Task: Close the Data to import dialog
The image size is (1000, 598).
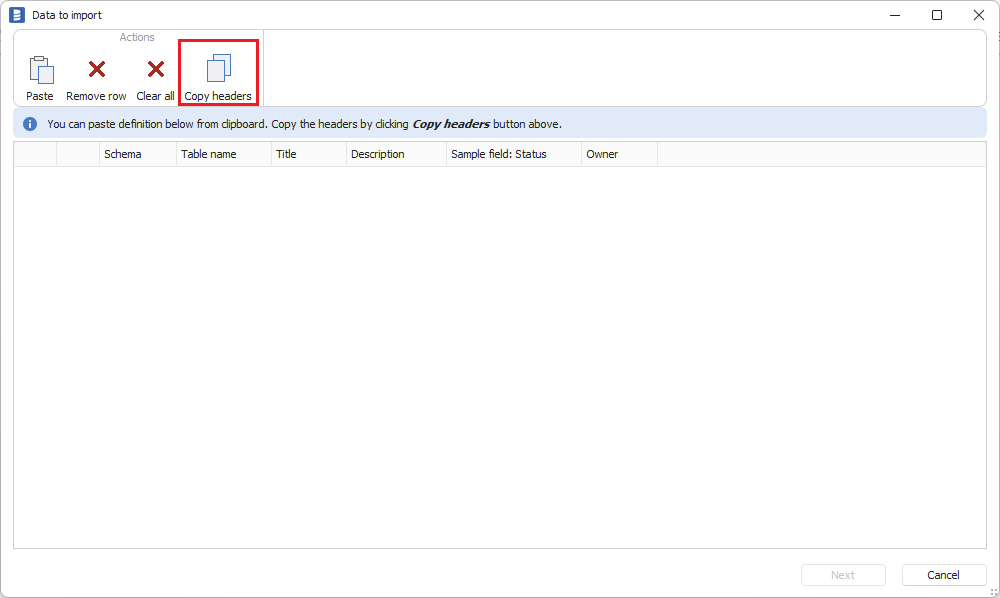Action: tap(979, 15)
